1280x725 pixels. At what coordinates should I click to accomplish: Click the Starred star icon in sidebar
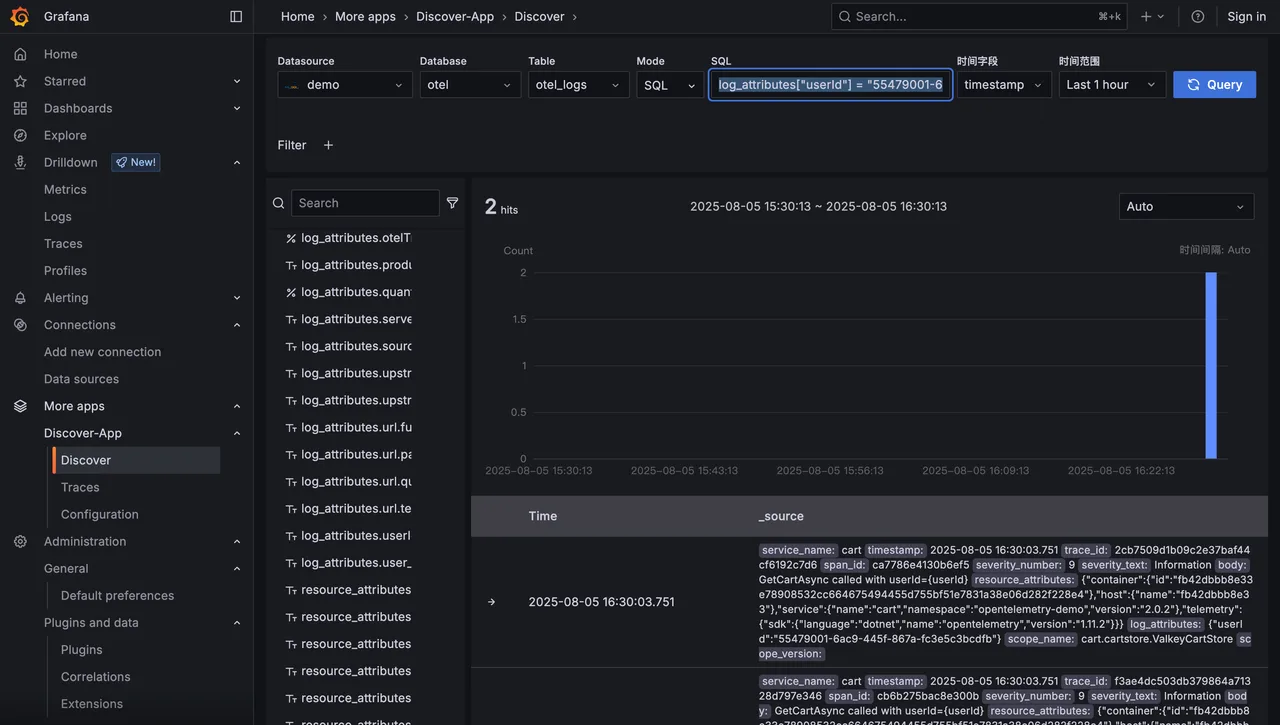coord(20,81)
